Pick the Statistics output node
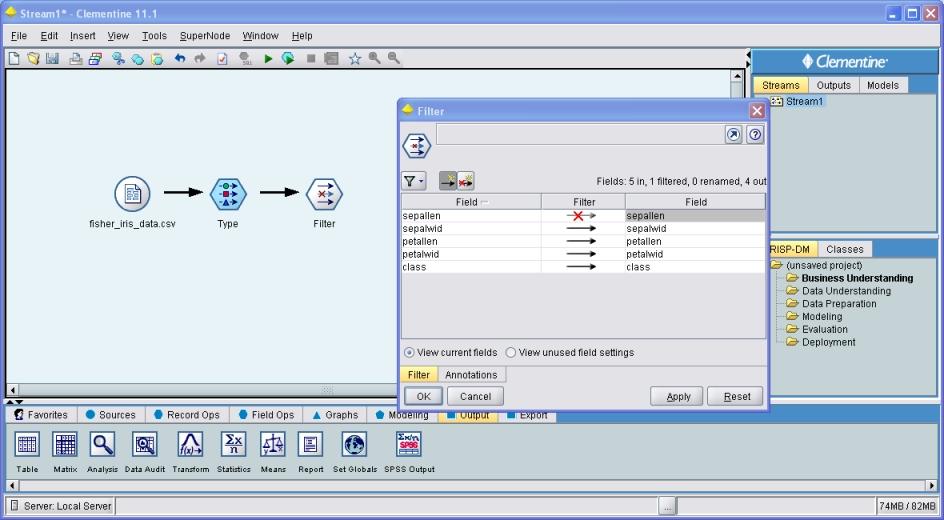This screenshot has height=520, width=944. pos(234,445)
